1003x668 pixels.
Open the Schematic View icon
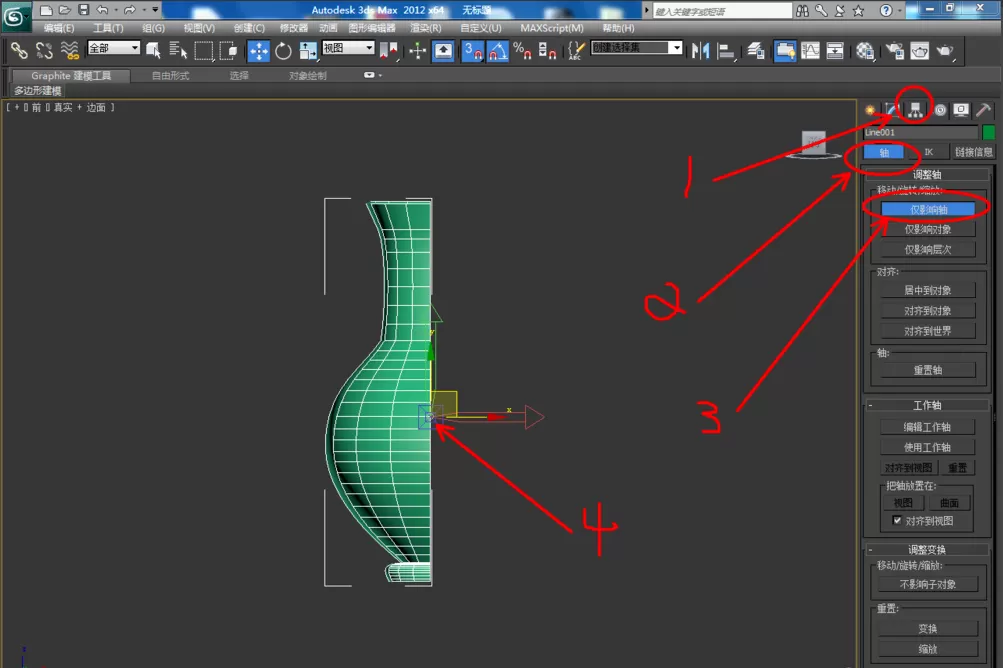coord(835,51)
